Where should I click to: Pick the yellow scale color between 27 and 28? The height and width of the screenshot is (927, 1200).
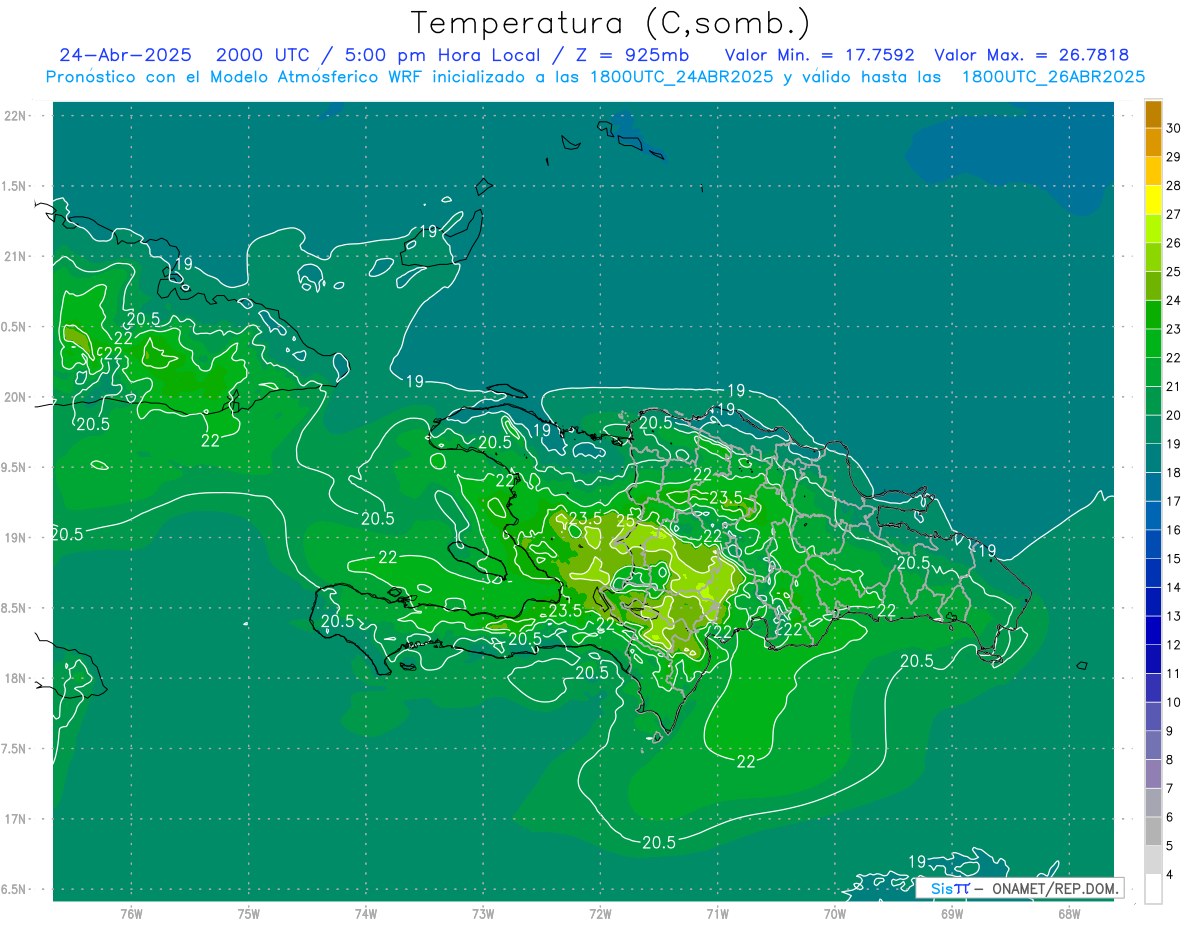pyautogui.click(x=1153, y=200)
